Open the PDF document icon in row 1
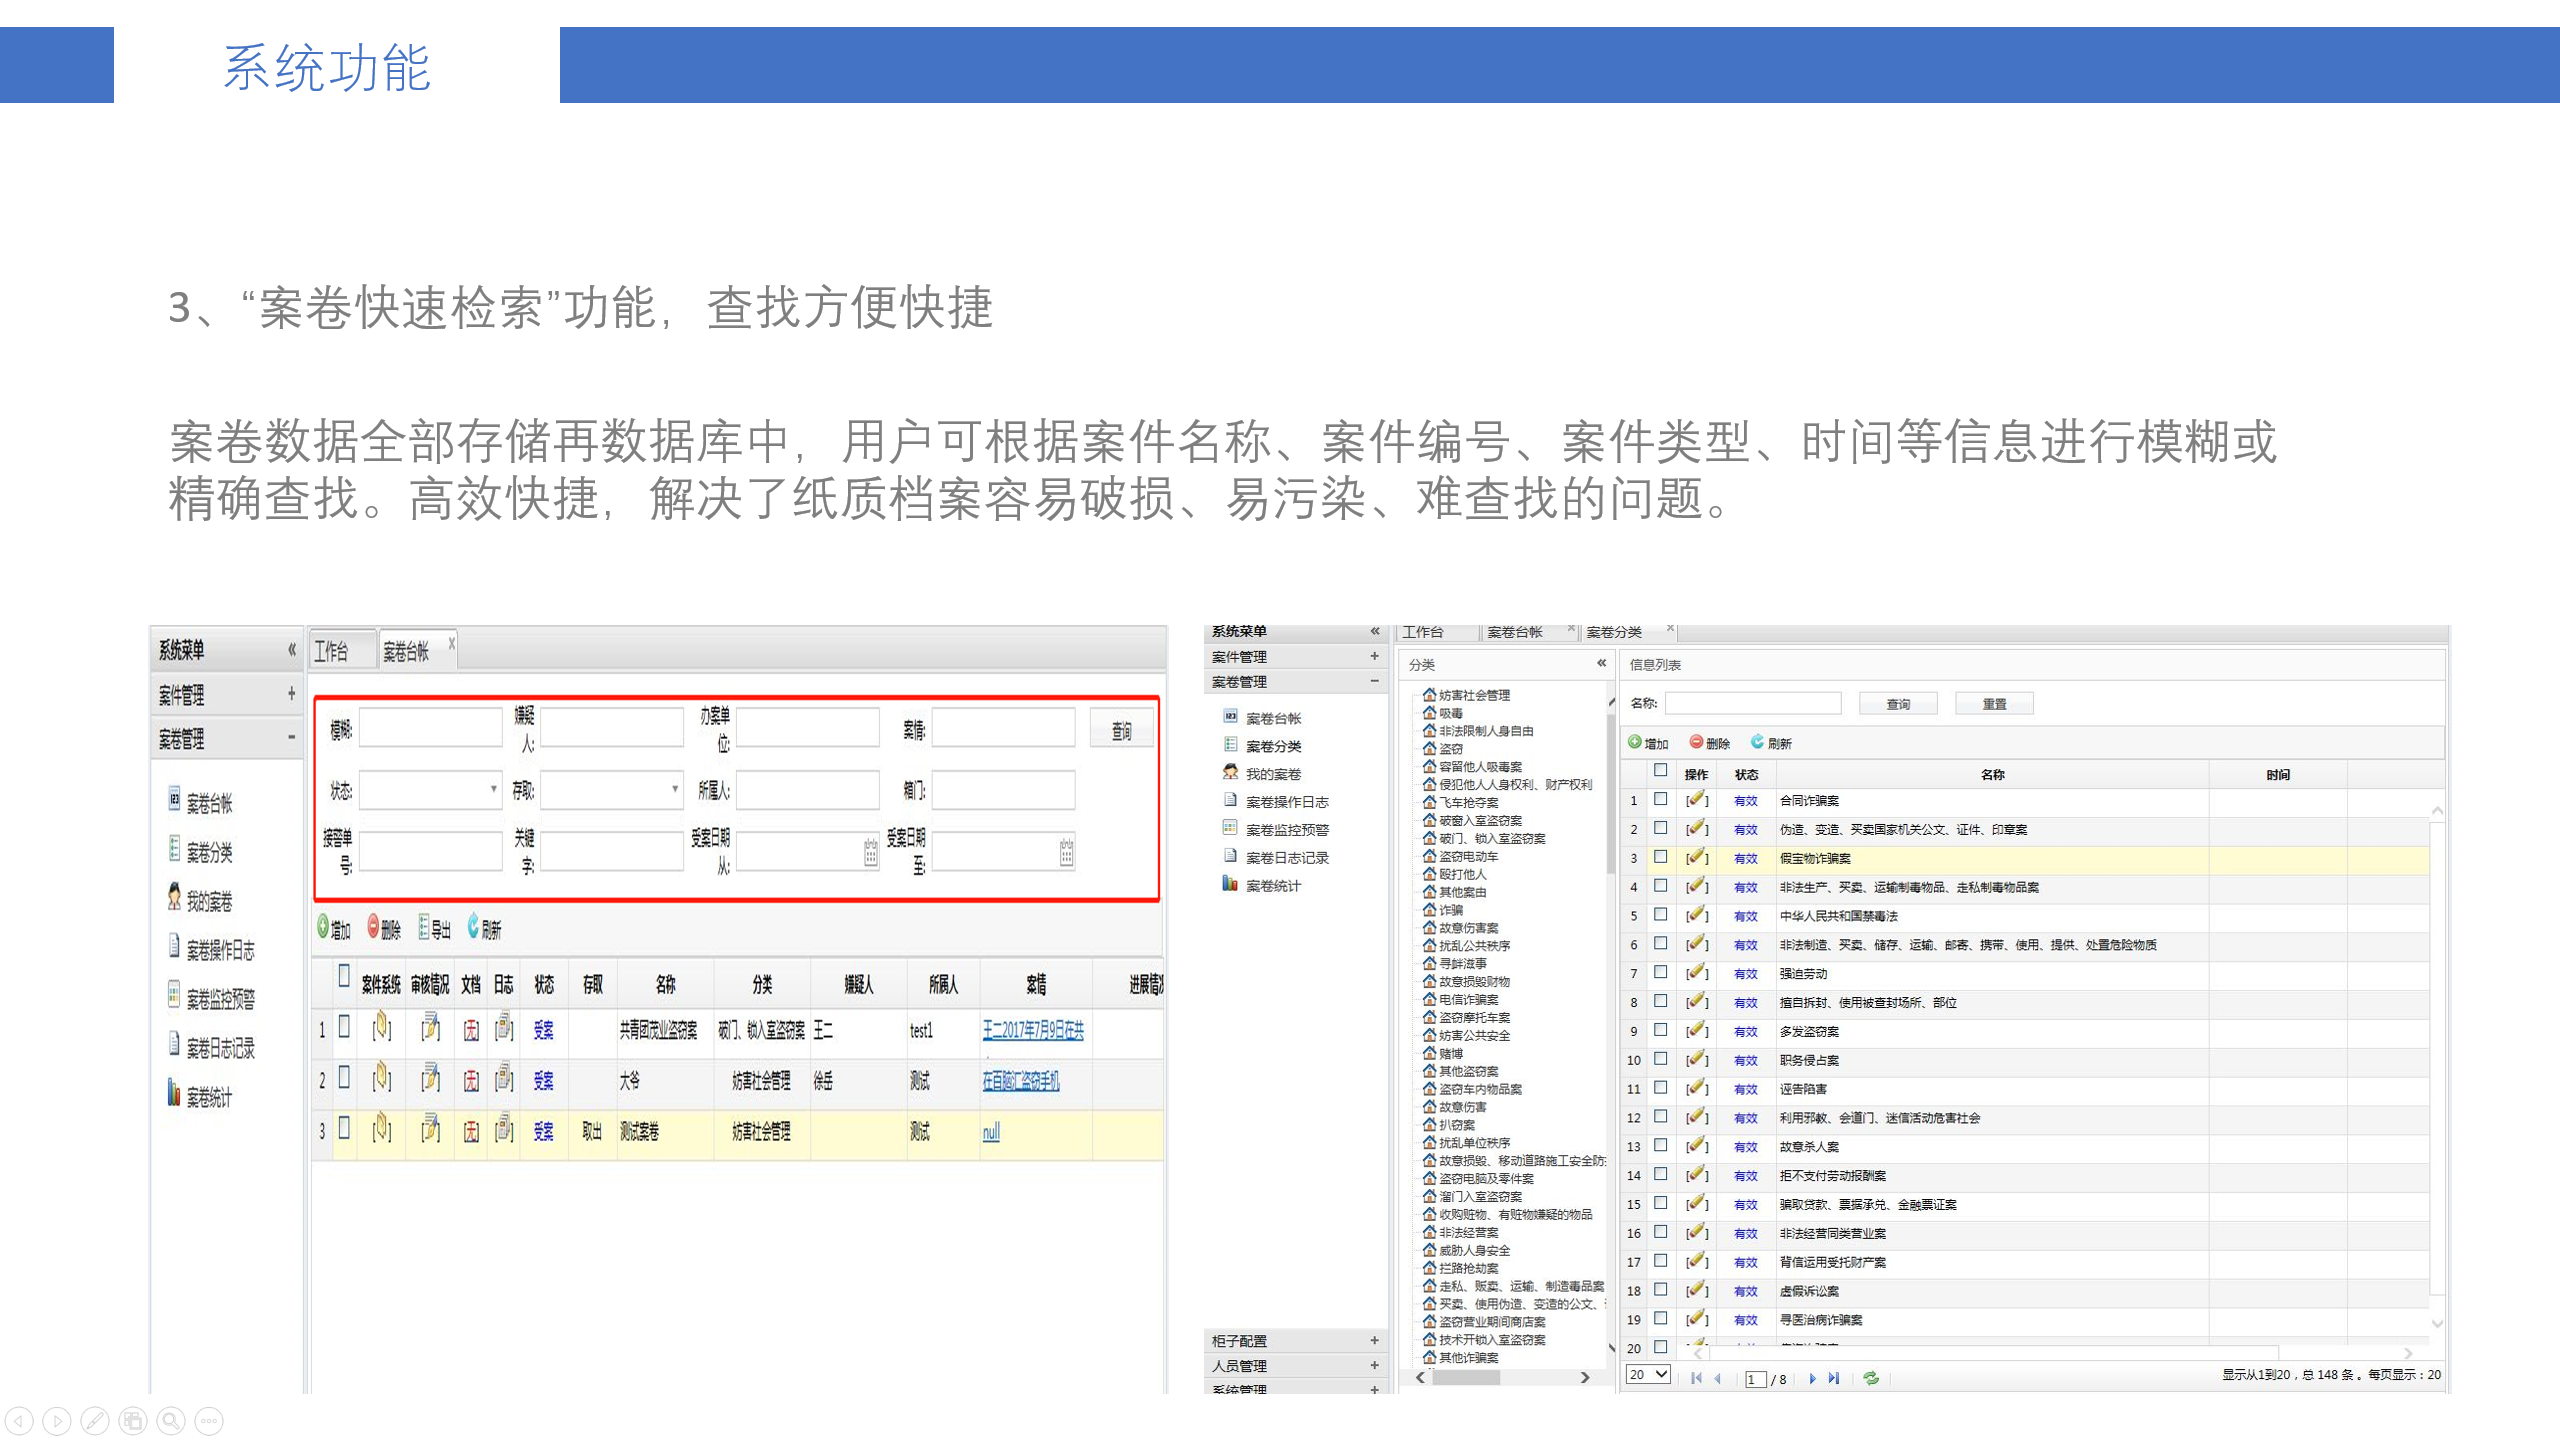2560x1440 pixels. tap(471, 1030)
